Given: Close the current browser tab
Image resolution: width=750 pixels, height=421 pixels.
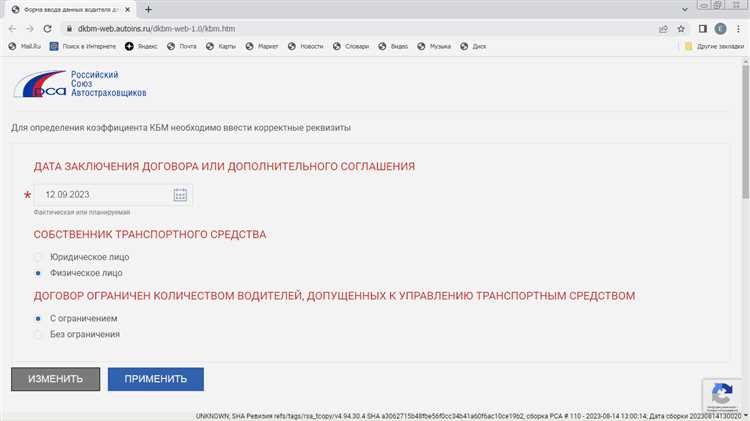Looking at the screenshot, I should [128, 9].
